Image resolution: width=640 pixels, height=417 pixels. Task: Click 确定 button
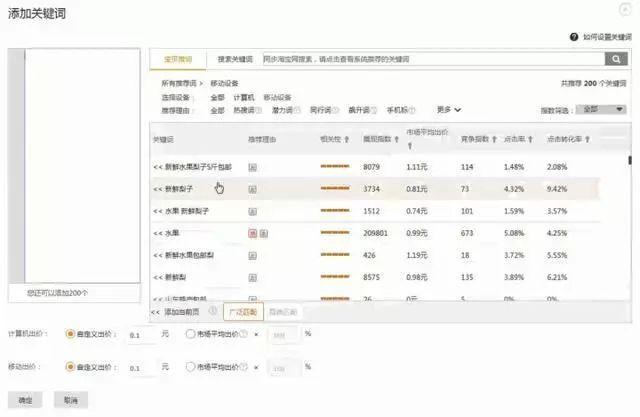(x=25, y=400)
